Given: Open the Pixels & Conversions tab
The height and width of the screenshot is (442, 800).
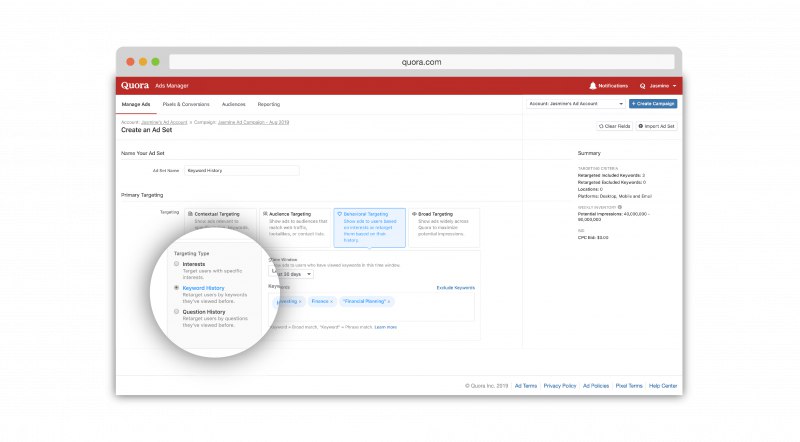Looking at the screenshot, I should click(x=186, y=104).
